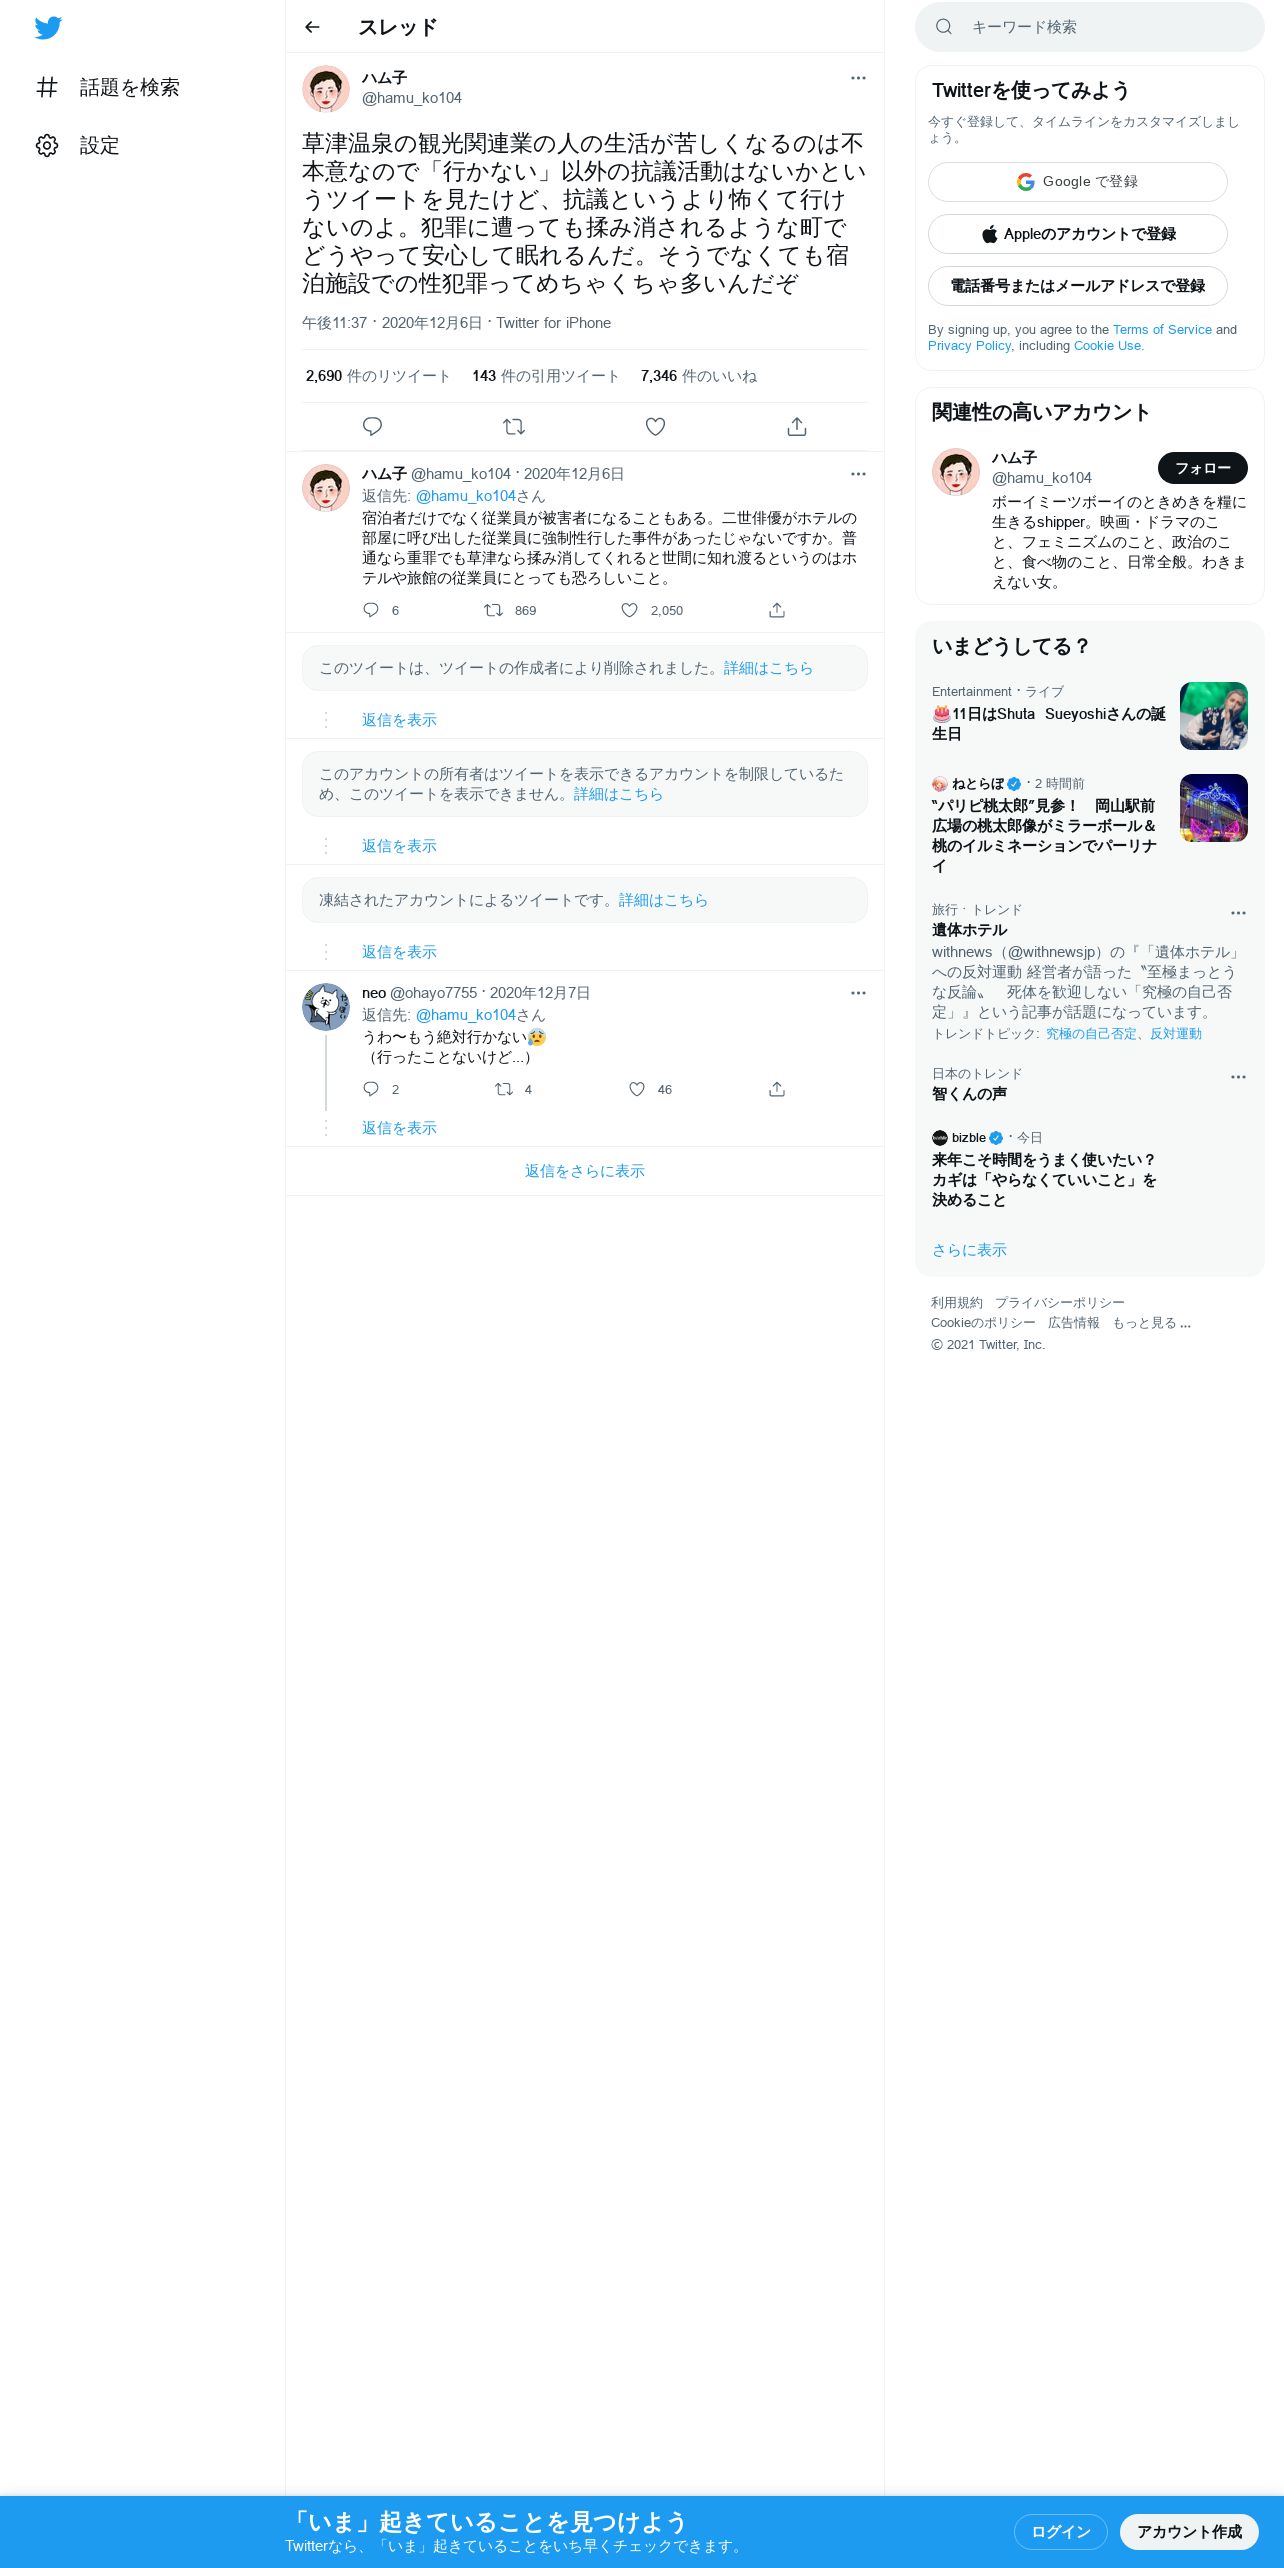The image size is (1284, 2568).
Task: Expand 返信を表示 under neo's tweet
Action: pos(399,1128)
